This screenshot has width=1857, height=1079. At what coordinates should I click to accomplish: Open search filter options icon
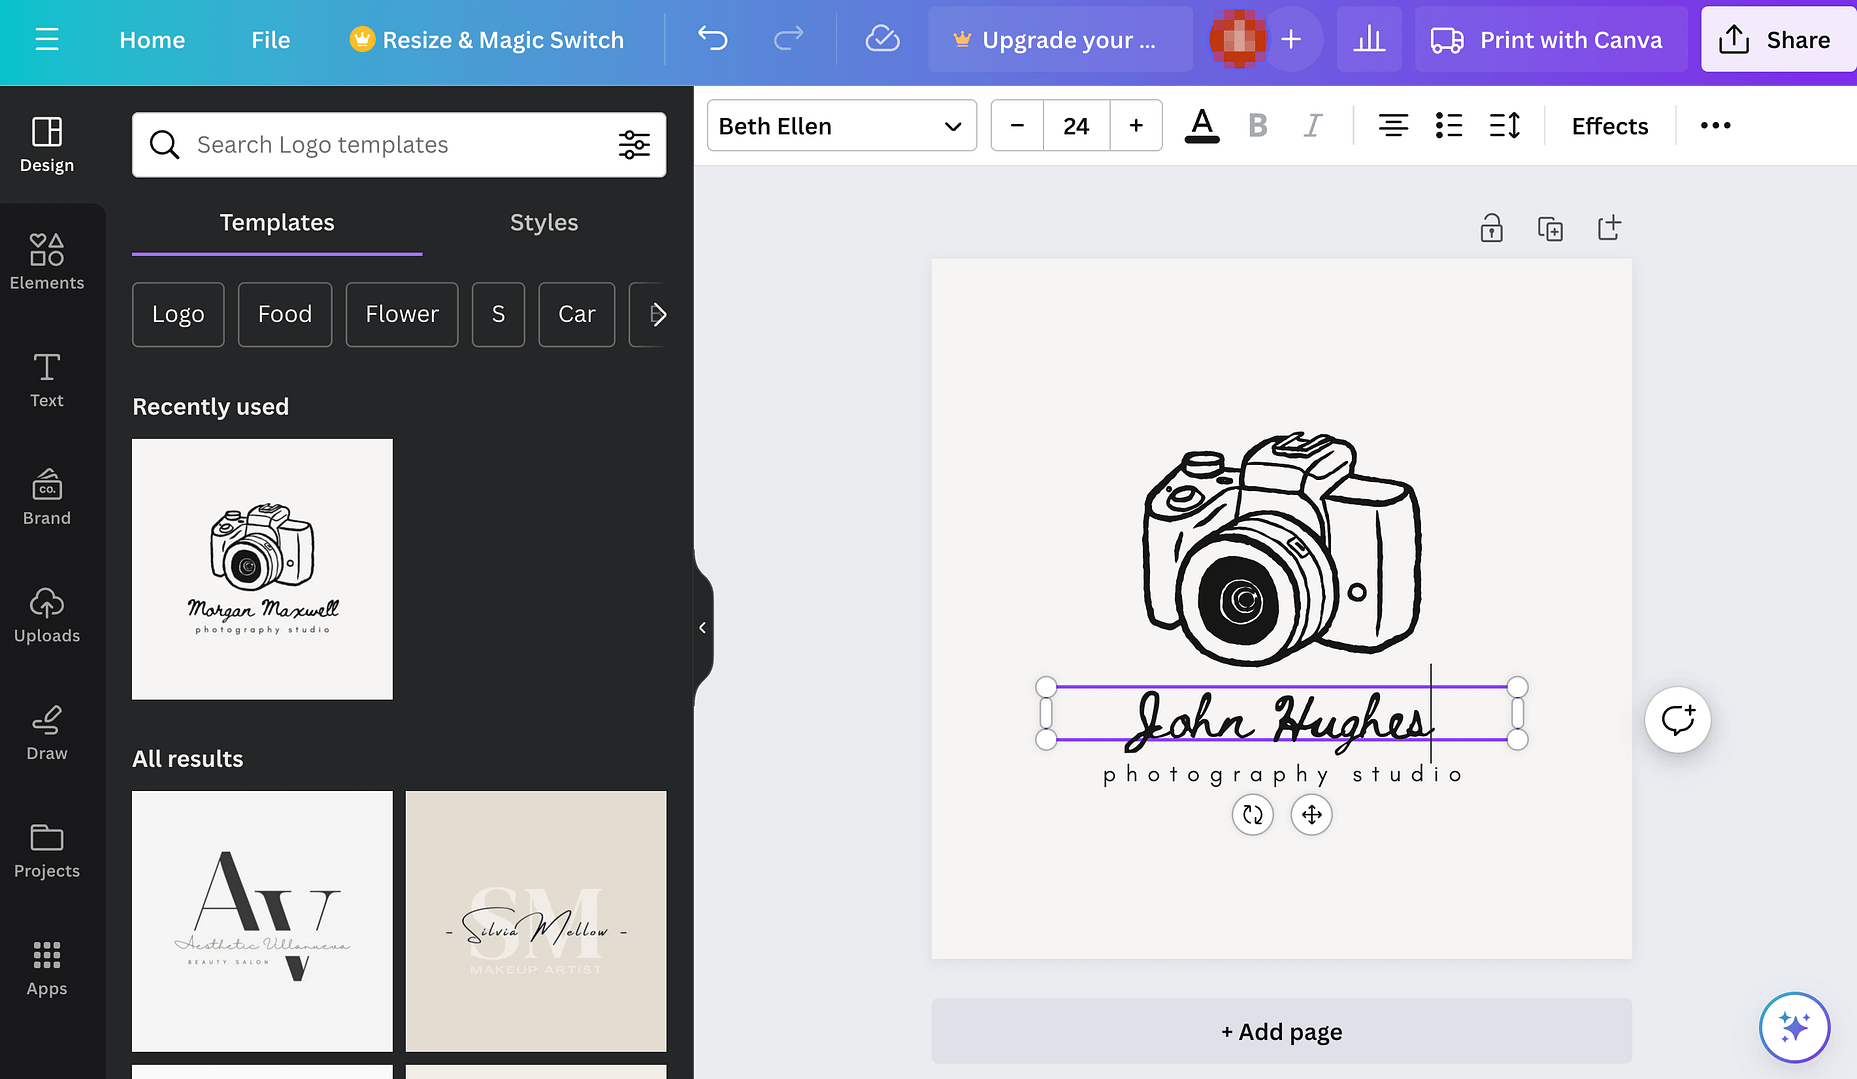pos(634,145)
